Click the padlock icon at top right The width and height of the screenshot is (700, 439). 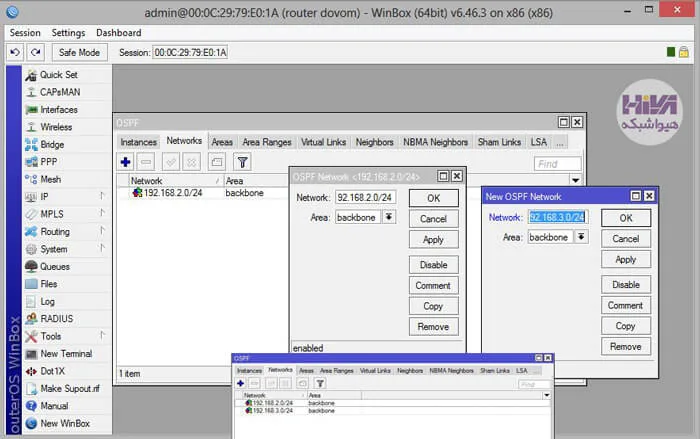point(683,52)
